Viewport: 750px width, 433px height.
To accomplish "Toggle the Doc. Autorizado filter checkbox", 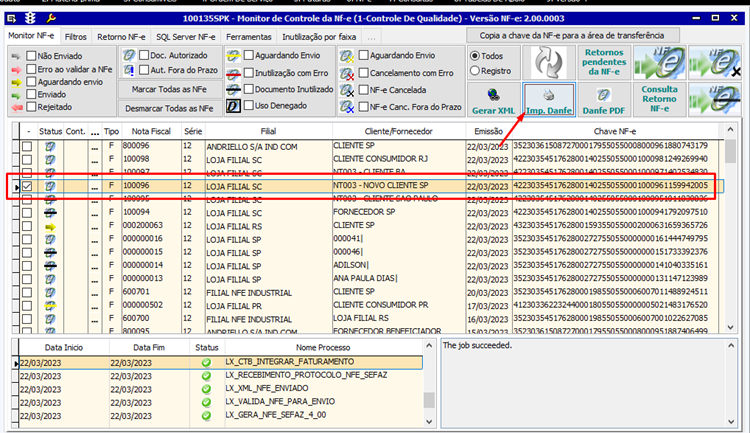I will tap(142, 54).
